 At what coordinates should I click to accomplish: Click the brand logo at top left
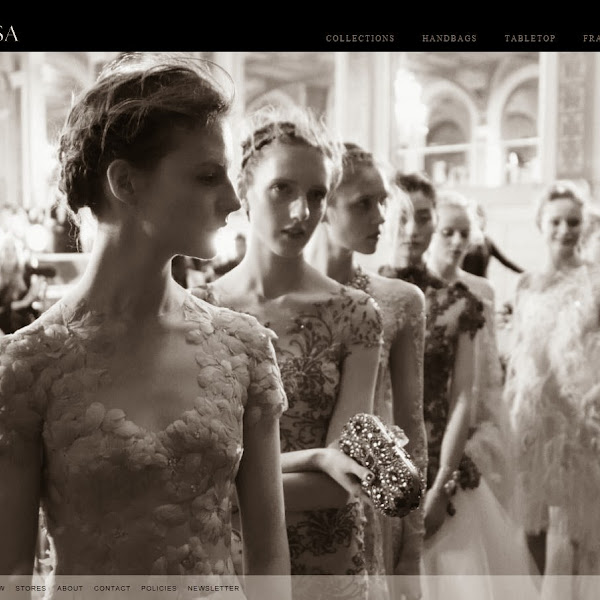click(8, 34)
